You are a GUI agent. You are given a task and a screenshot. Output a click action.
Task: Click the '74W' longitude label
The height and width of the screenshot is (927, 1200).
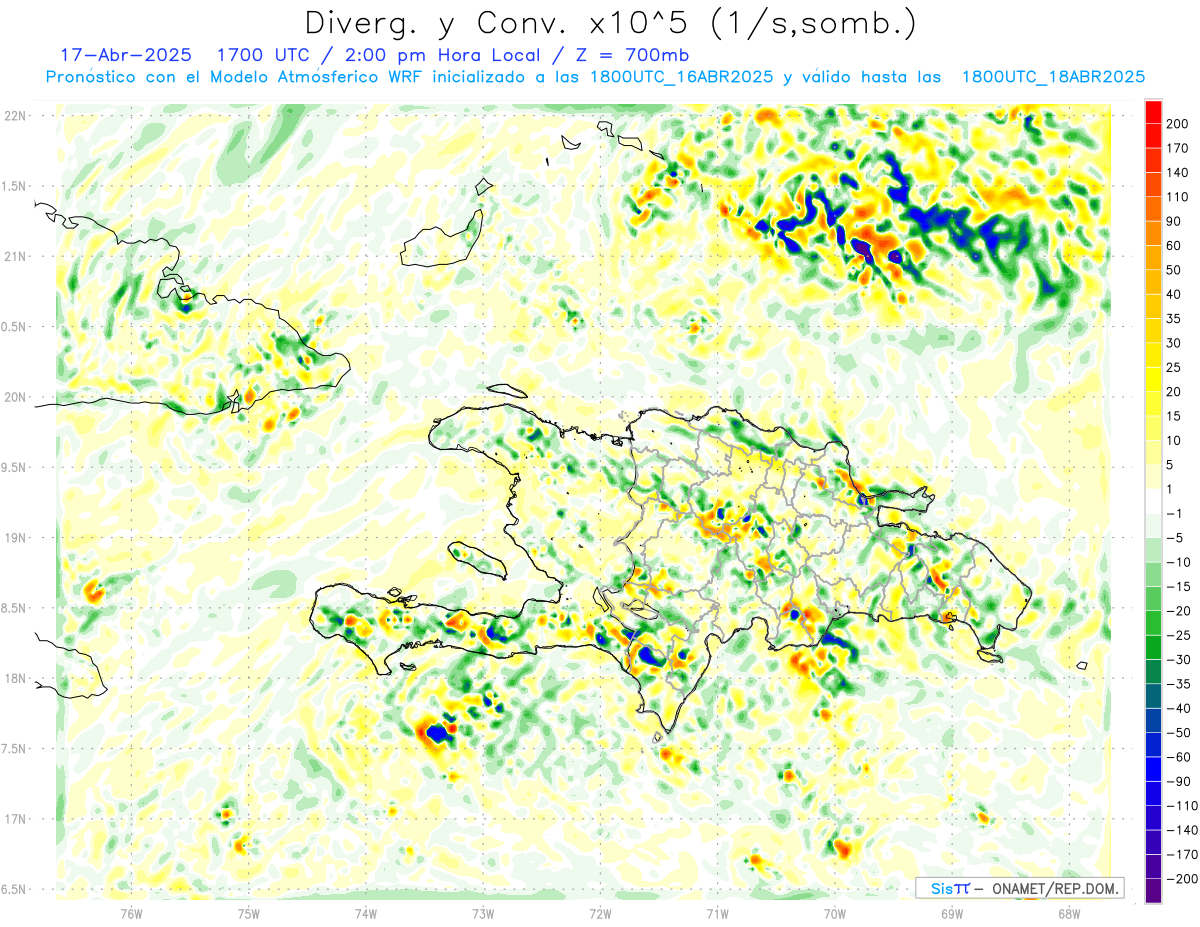[366, 913]
